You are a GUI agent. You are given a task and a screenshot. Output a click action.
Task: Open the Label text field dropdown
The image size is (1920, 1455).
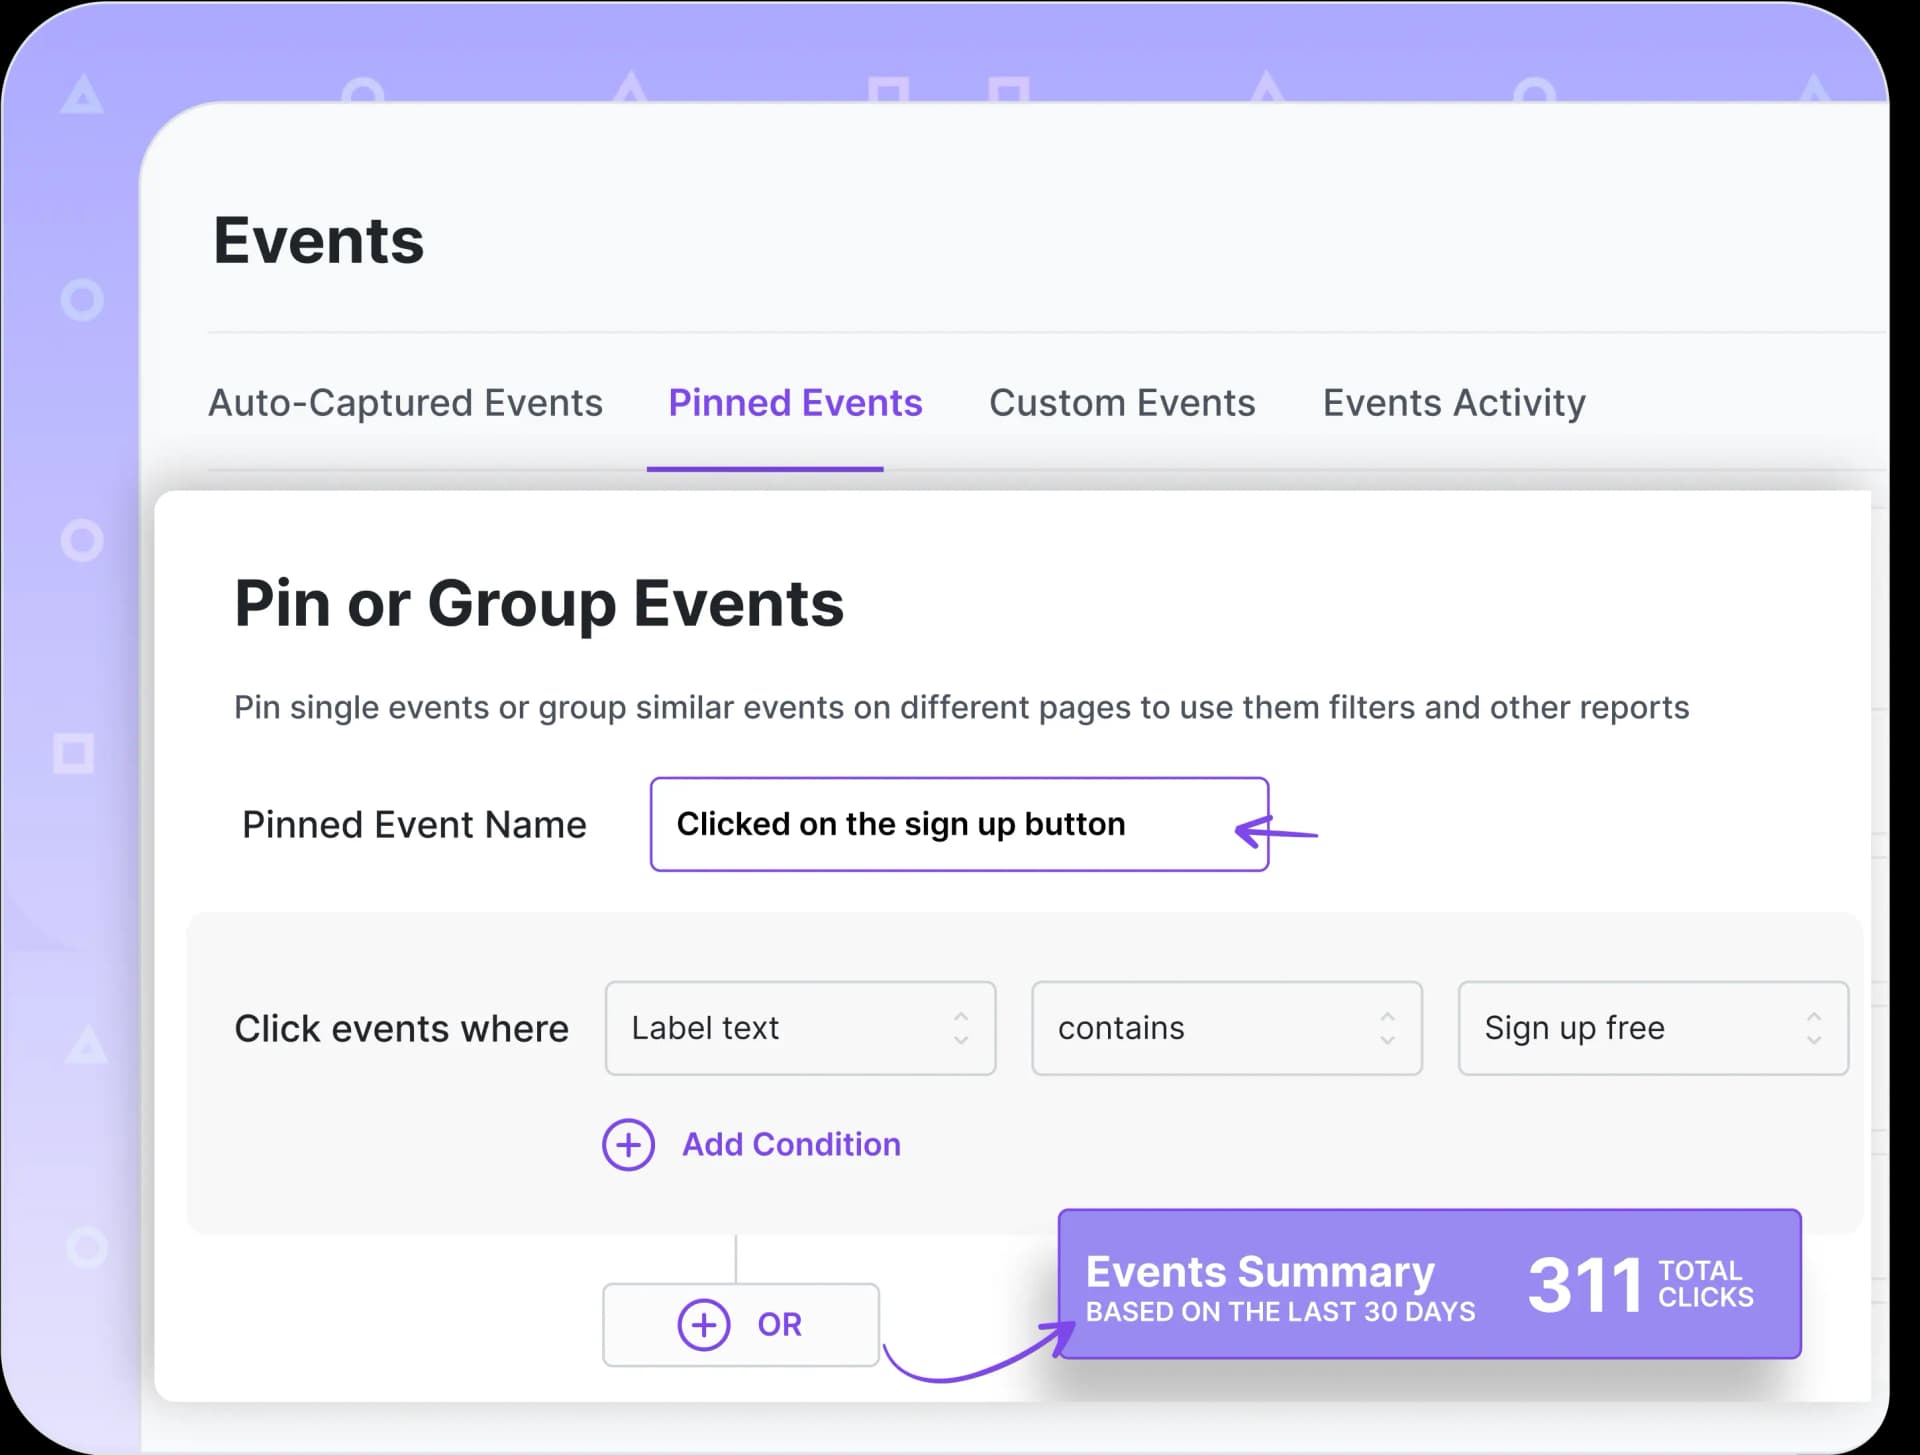(800, 1028)
